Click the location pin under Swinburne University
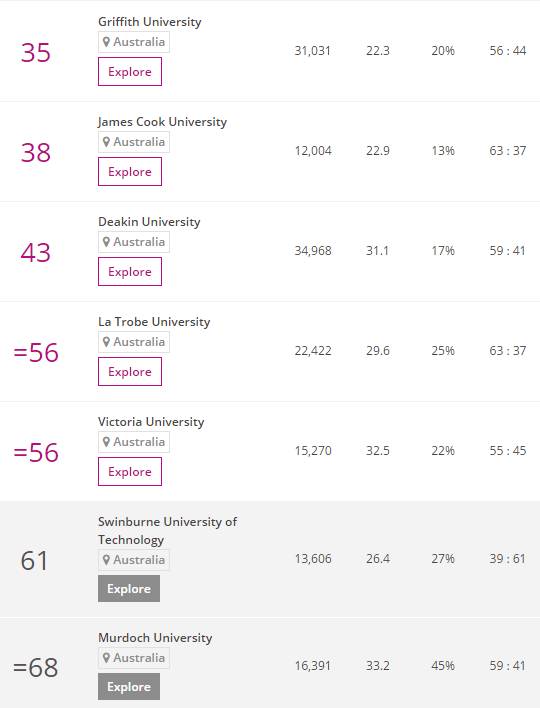 [106, 560]
